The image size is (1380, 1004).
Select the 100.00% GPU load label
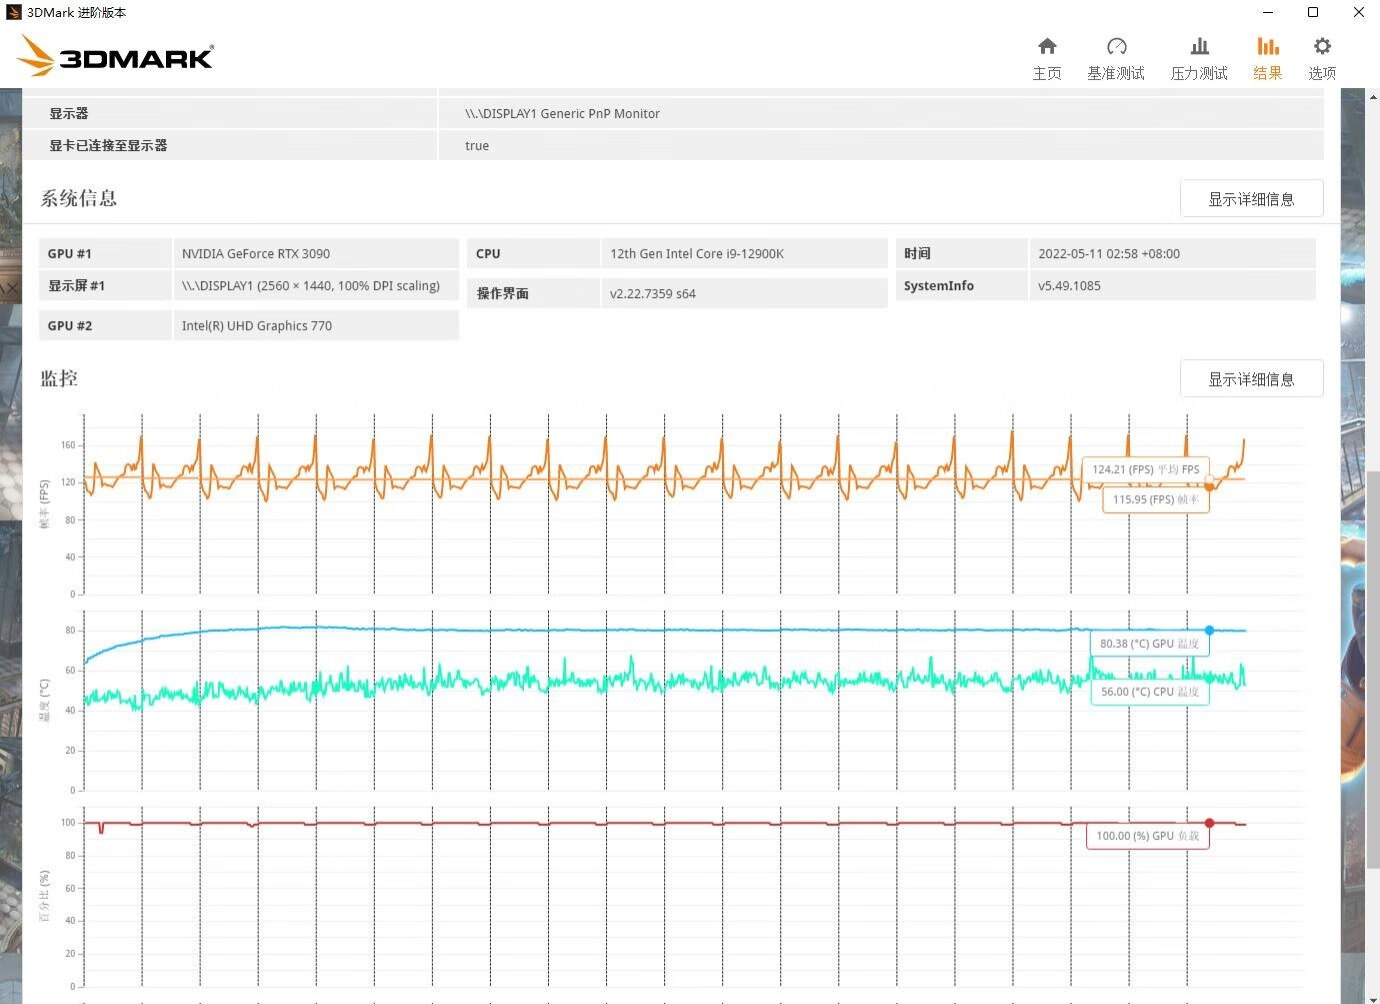1147,836
